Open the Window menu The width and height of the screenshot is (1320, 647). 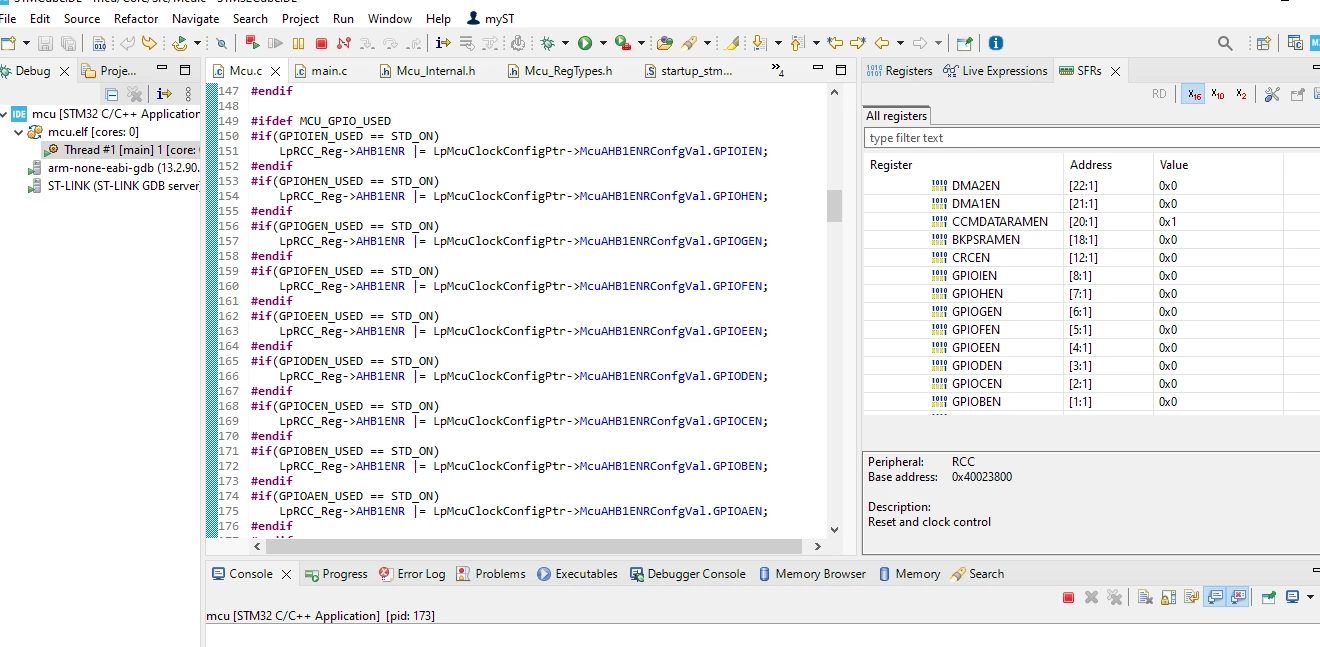click(x=390, y=18)
